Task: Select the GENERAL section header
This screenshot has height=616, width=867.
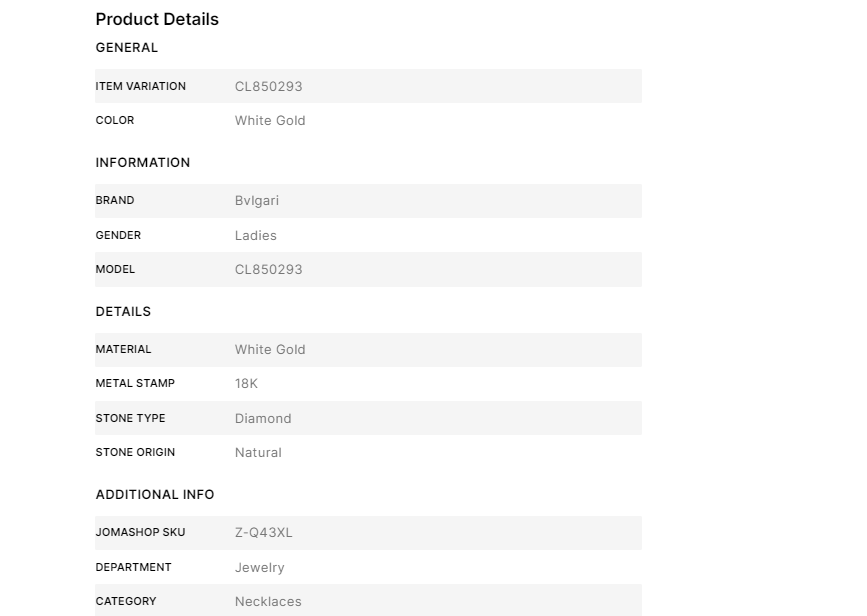Action: pos(127,48)
